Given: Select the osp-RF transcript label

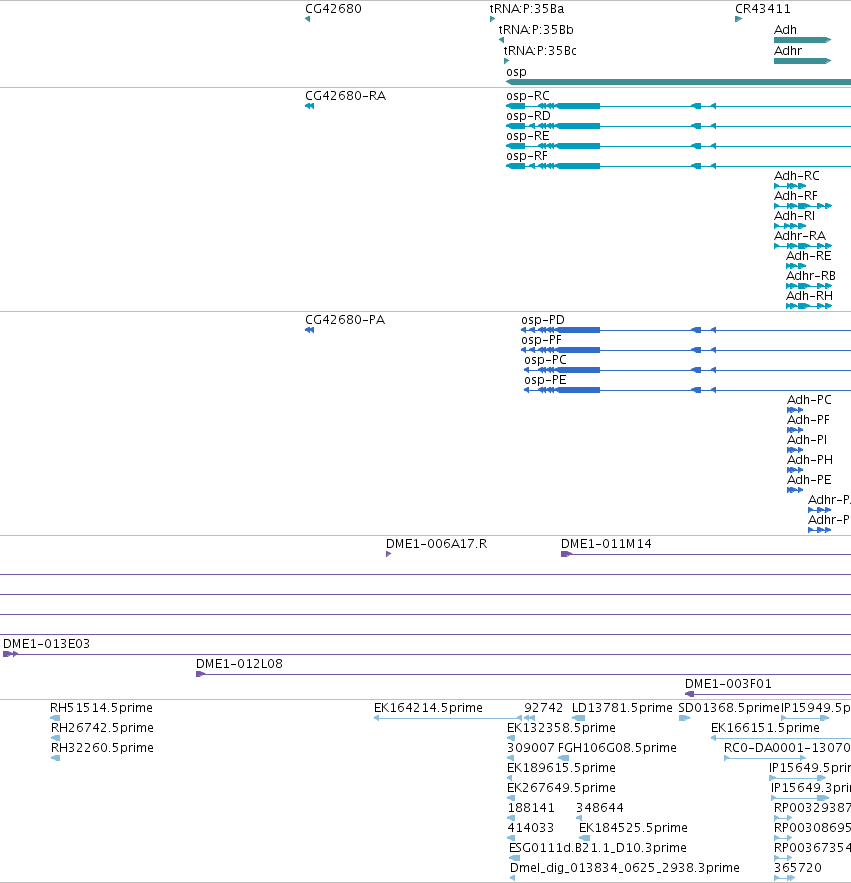Looking at the screenshot, I should [527, 156].
